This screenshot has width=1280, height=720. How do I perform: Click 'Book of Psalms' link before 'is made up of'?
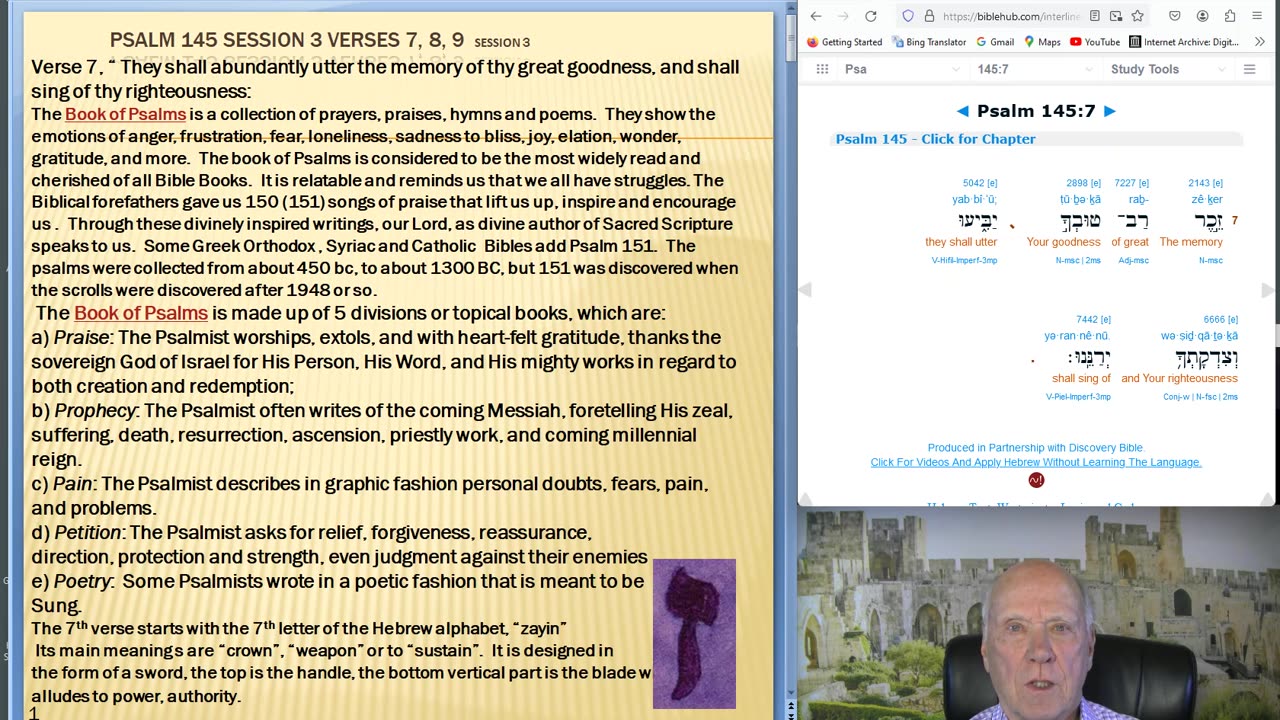(x=141, y=313)
